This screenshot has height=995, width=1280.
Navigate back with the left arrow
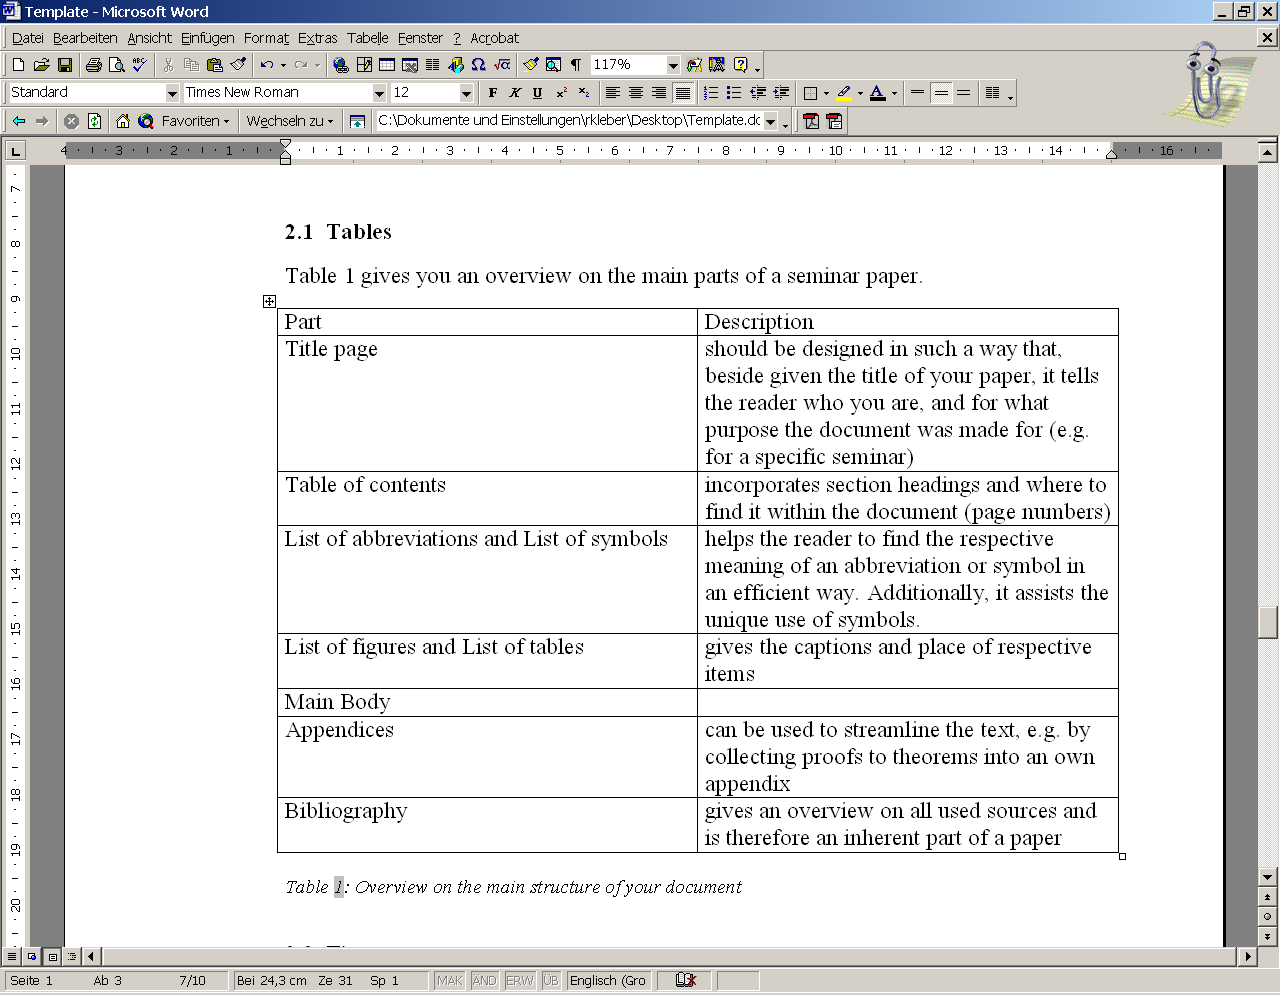19,121
